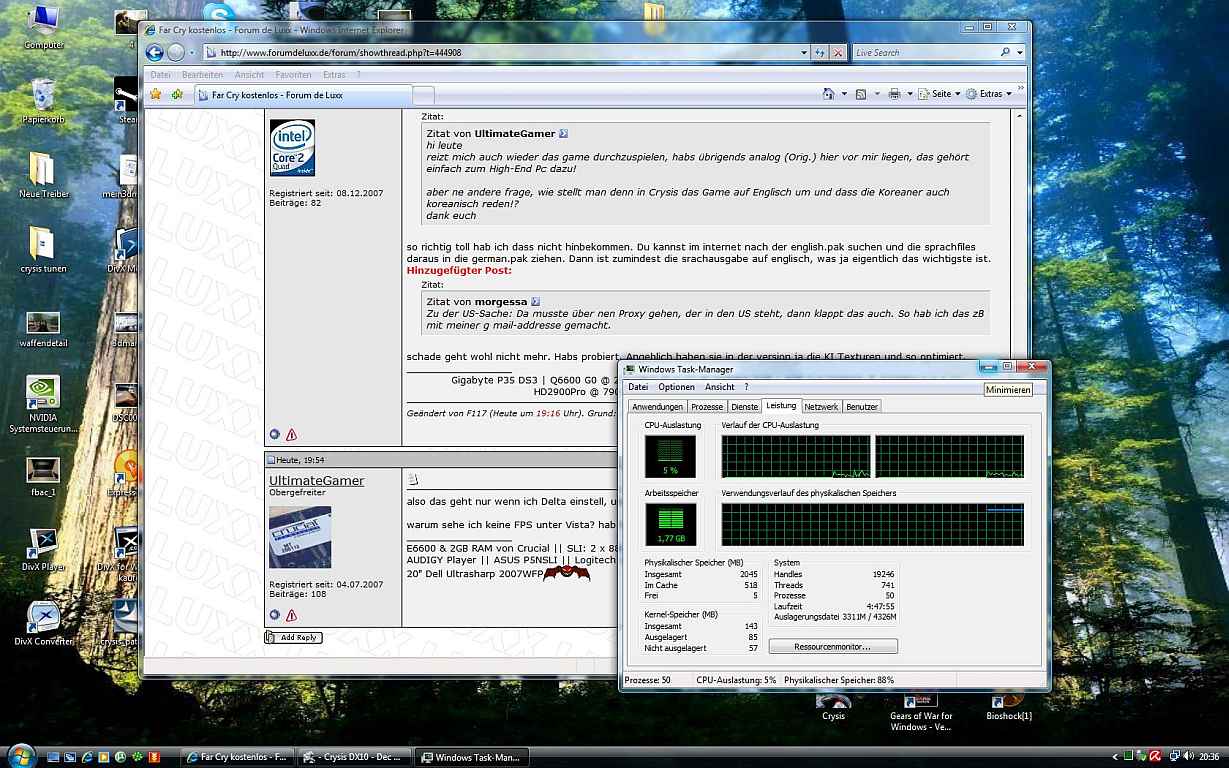
Task: Click the Add to Favorites star-plus icon
Action: point(177,94)
